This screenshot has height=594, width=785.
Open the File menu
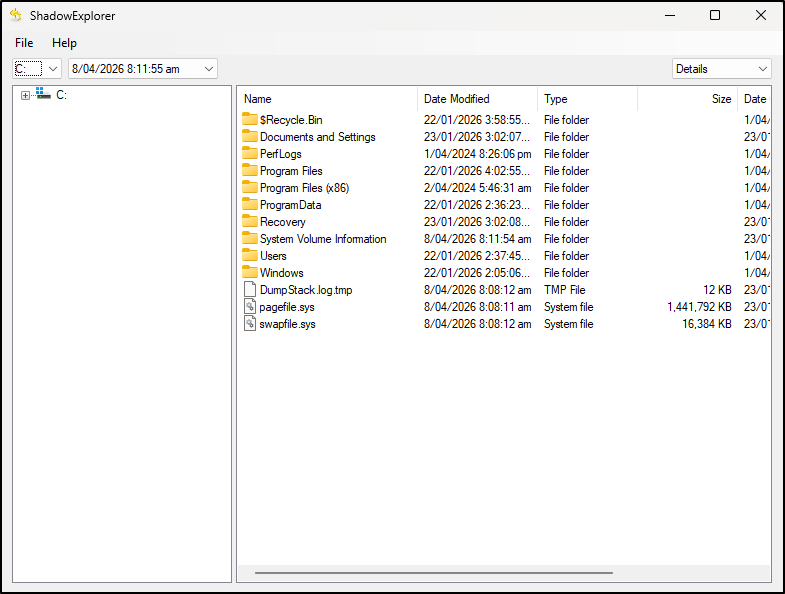coord(24,43)
